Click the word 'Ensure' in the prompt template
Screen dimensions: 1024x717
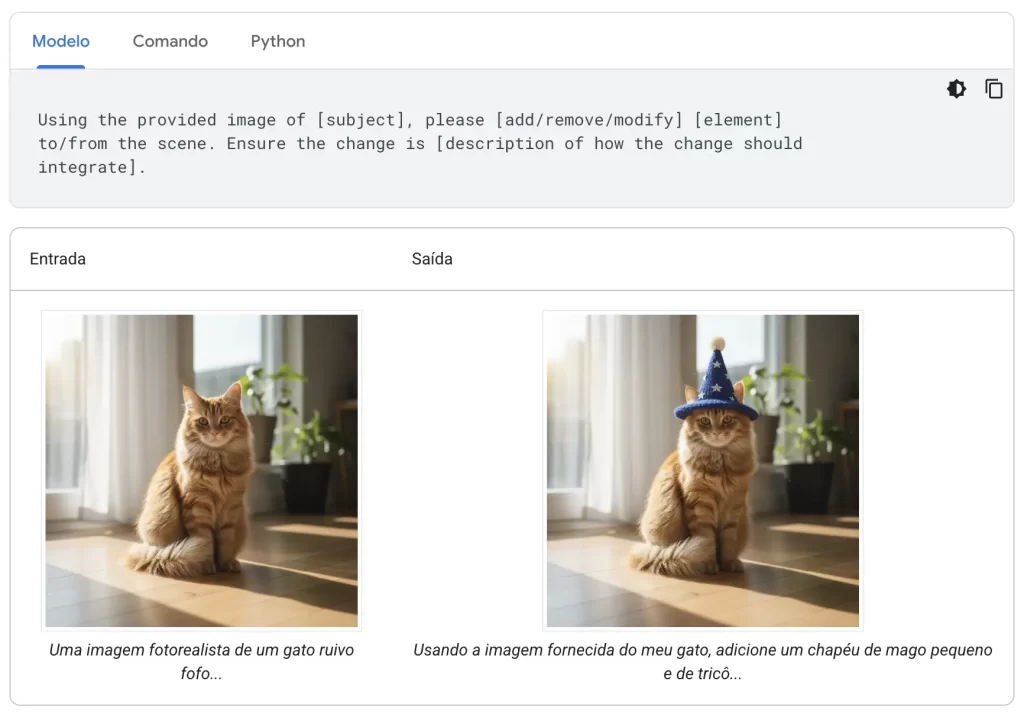tap(256, 144)
